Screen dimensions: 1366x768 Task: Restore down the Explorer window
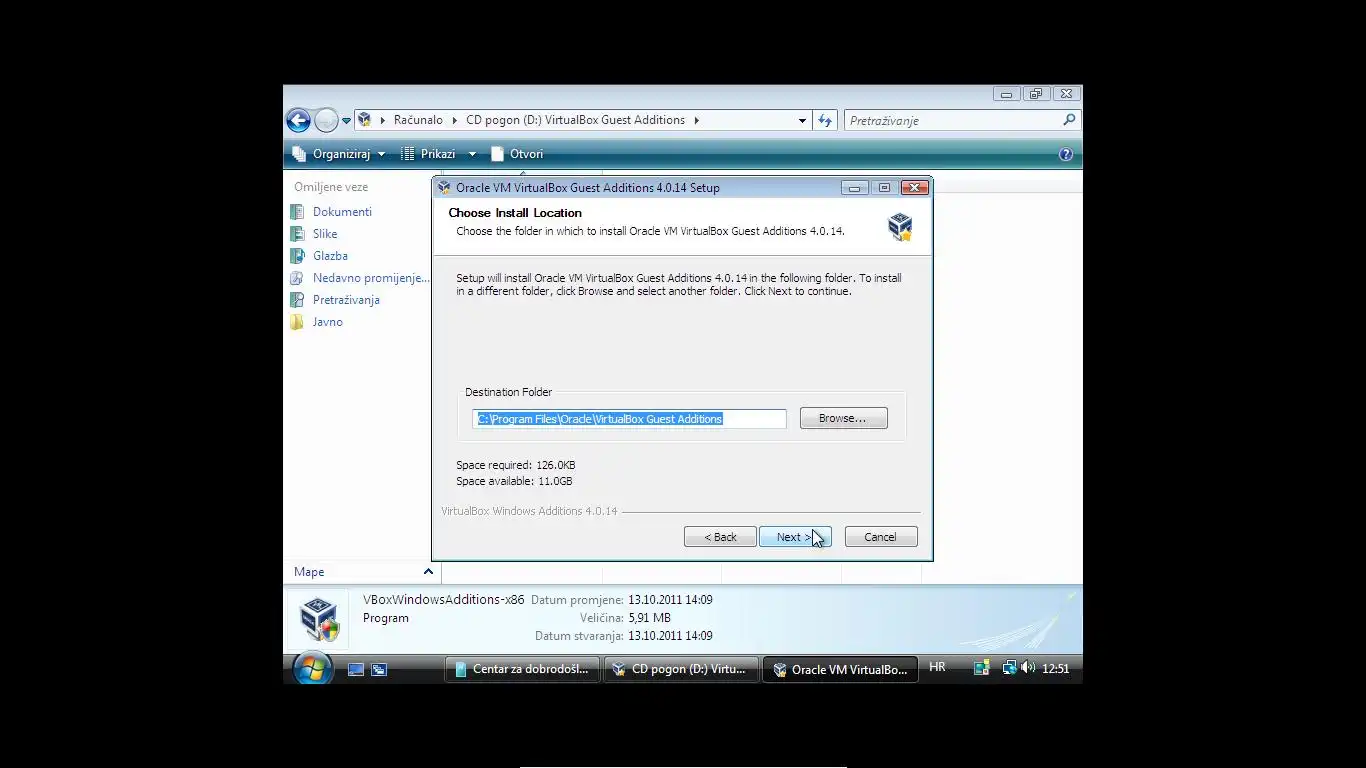(x=1035, y=94)
